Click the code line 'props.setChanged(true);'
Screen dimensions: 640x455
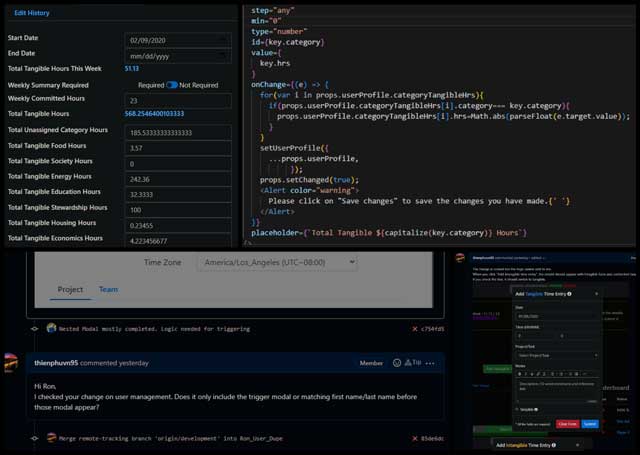point(309,180)
